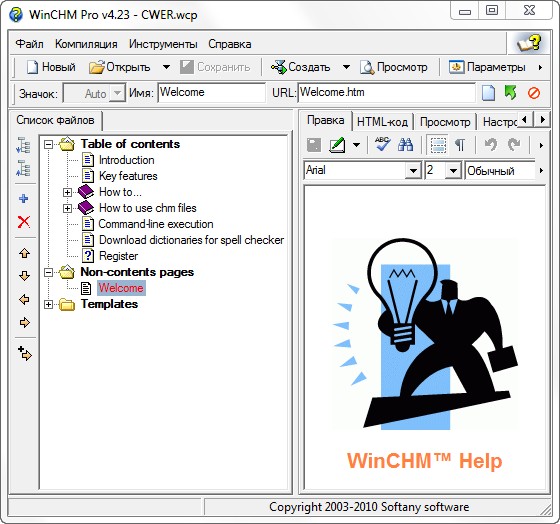Open the Инструменты menu

coord(163,44)
